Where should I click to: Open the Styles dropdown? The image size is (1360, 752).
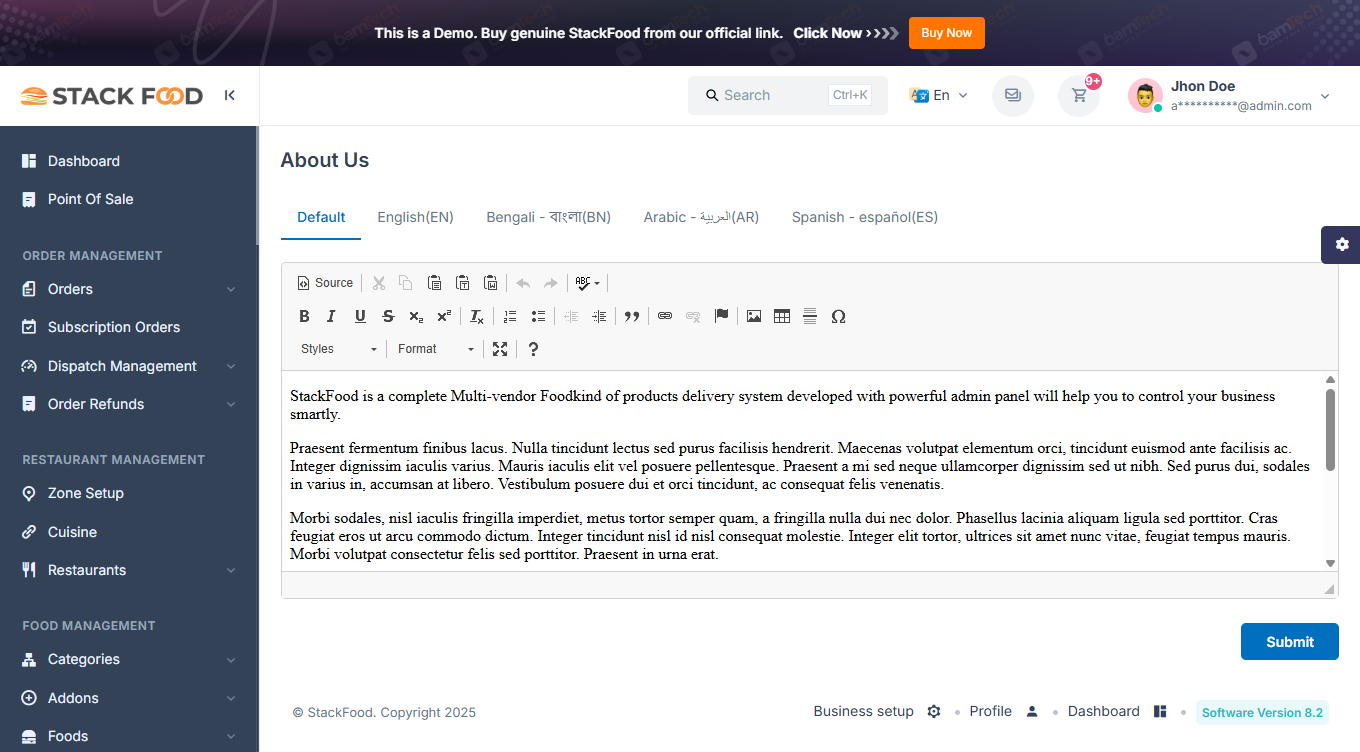tap(339, 349)
